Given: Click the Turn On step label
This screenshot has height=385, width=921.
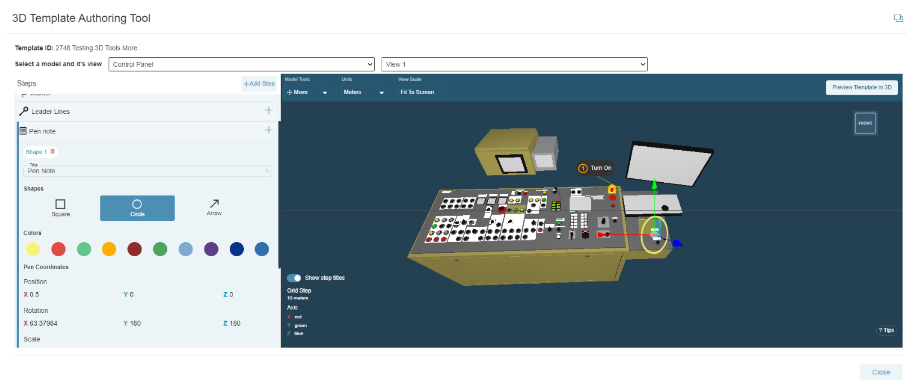Looking at the screenshot, I should click(595, 168).
